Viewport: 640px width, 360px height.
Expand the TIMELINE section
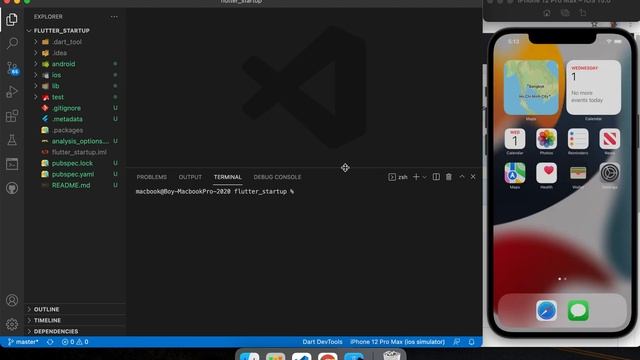[x=47, y=320]
